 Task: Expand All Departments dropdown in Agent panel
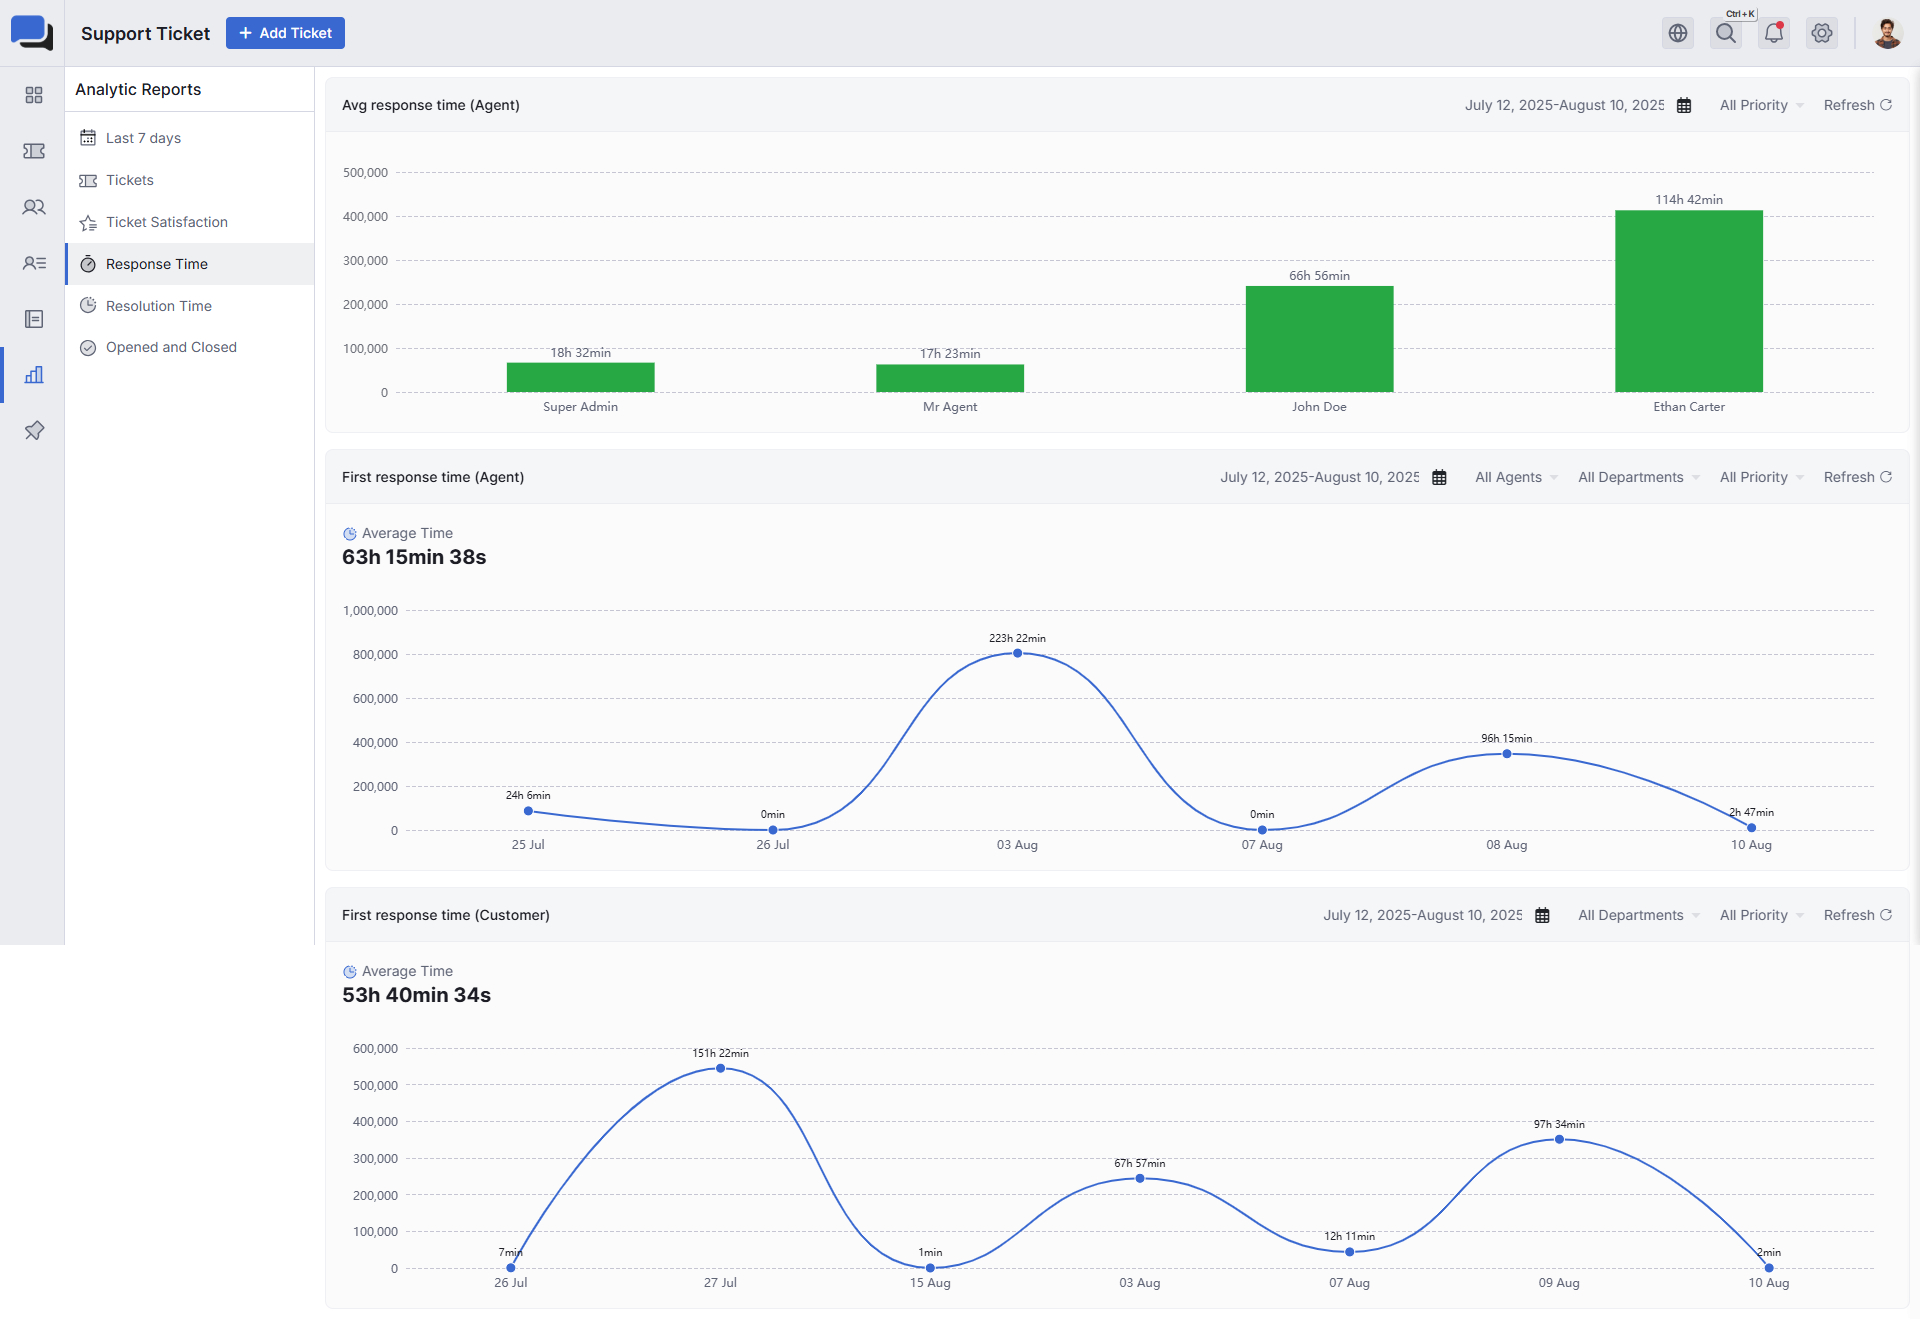pos(1638,478)
